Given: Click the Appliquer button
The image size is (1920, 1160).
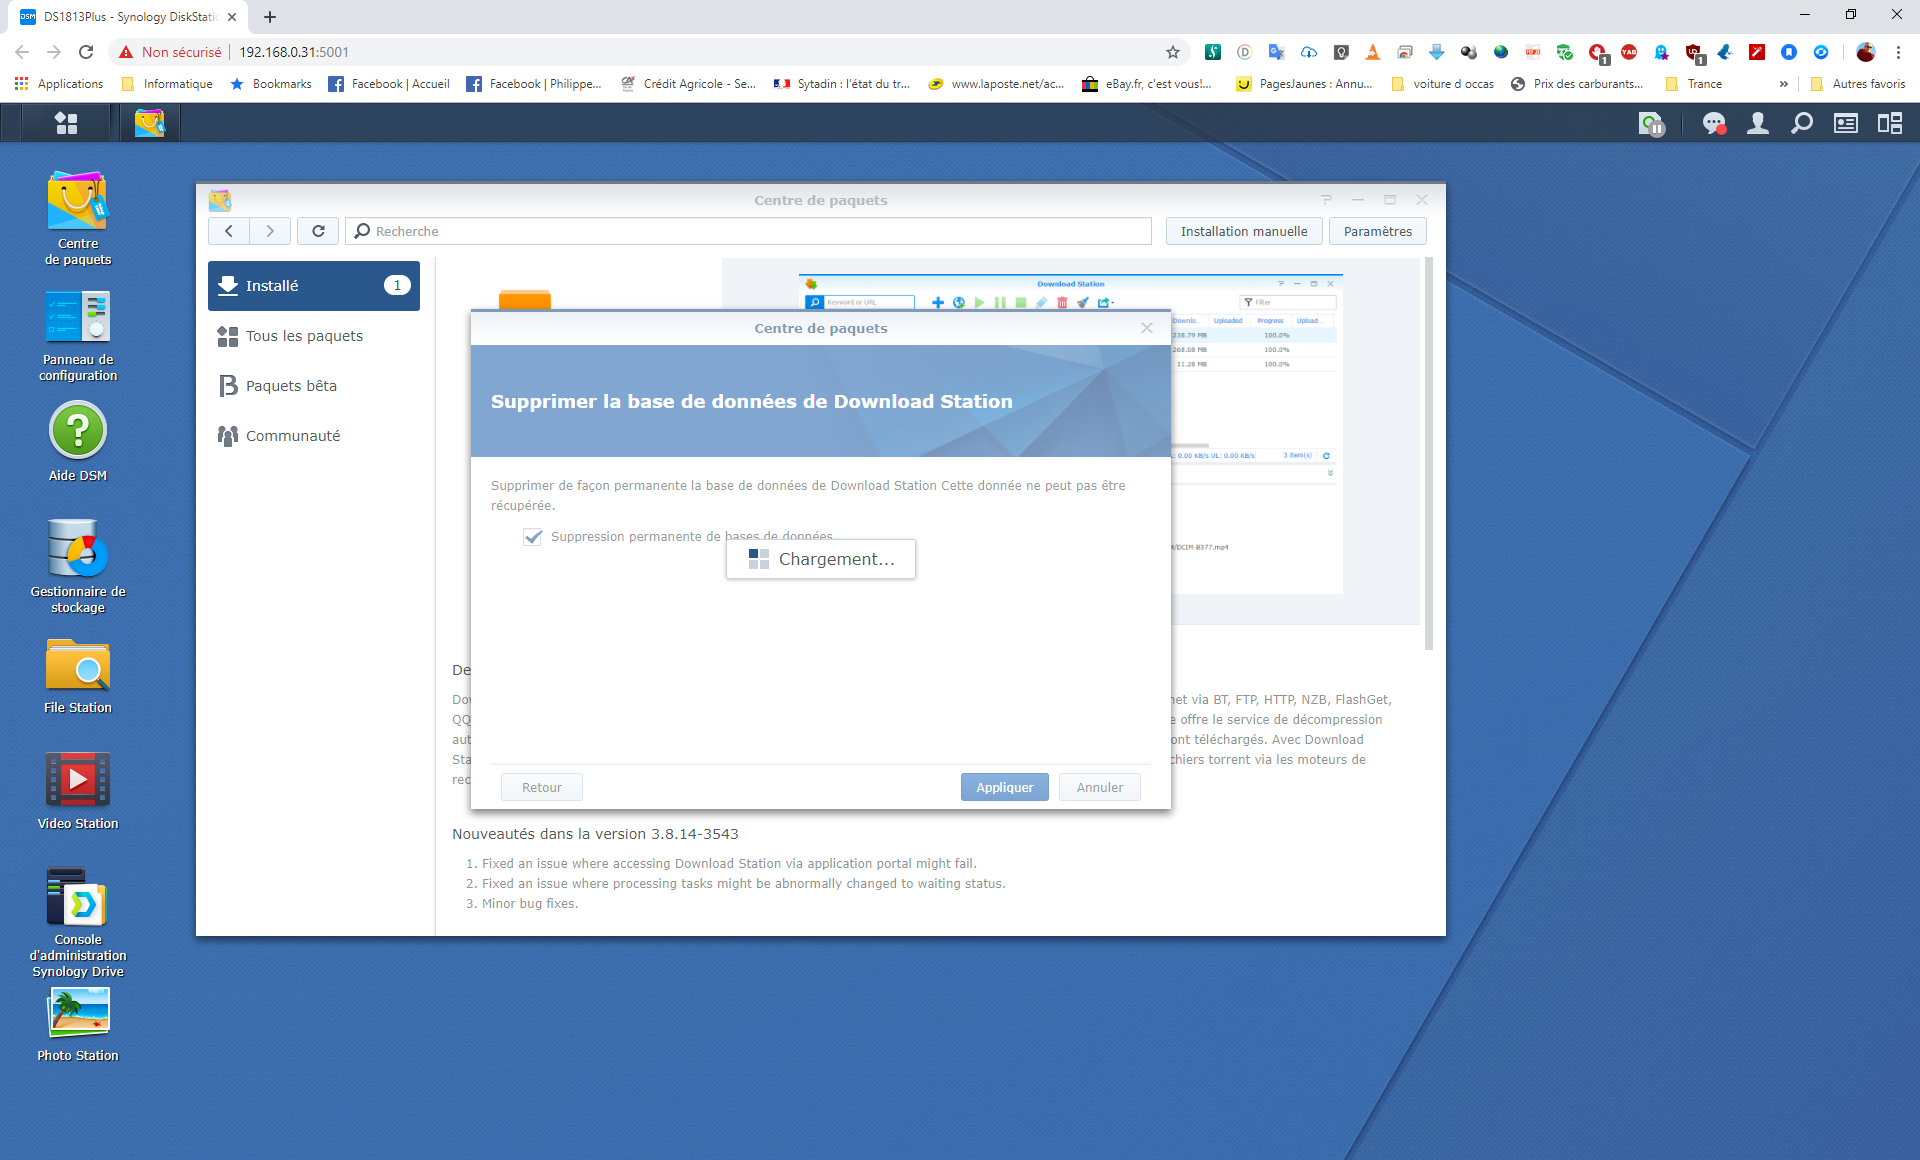Looking at the screenshot, I should (1004, 787).
